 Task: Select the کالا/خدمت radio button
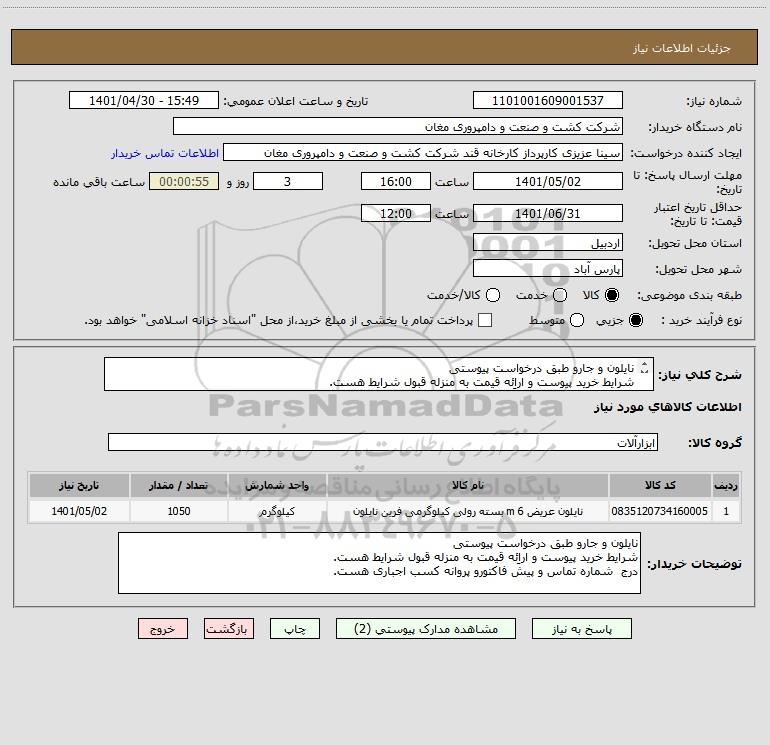(x=493, y=295)
